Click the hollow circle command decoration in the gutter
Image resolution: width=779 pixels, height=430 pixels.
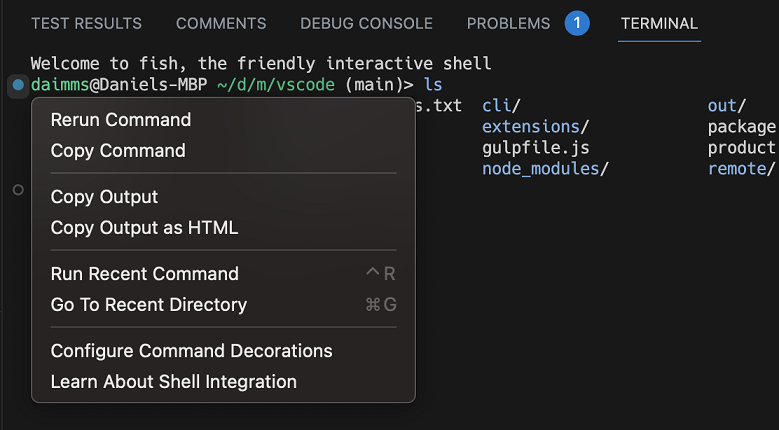(18, 189)
